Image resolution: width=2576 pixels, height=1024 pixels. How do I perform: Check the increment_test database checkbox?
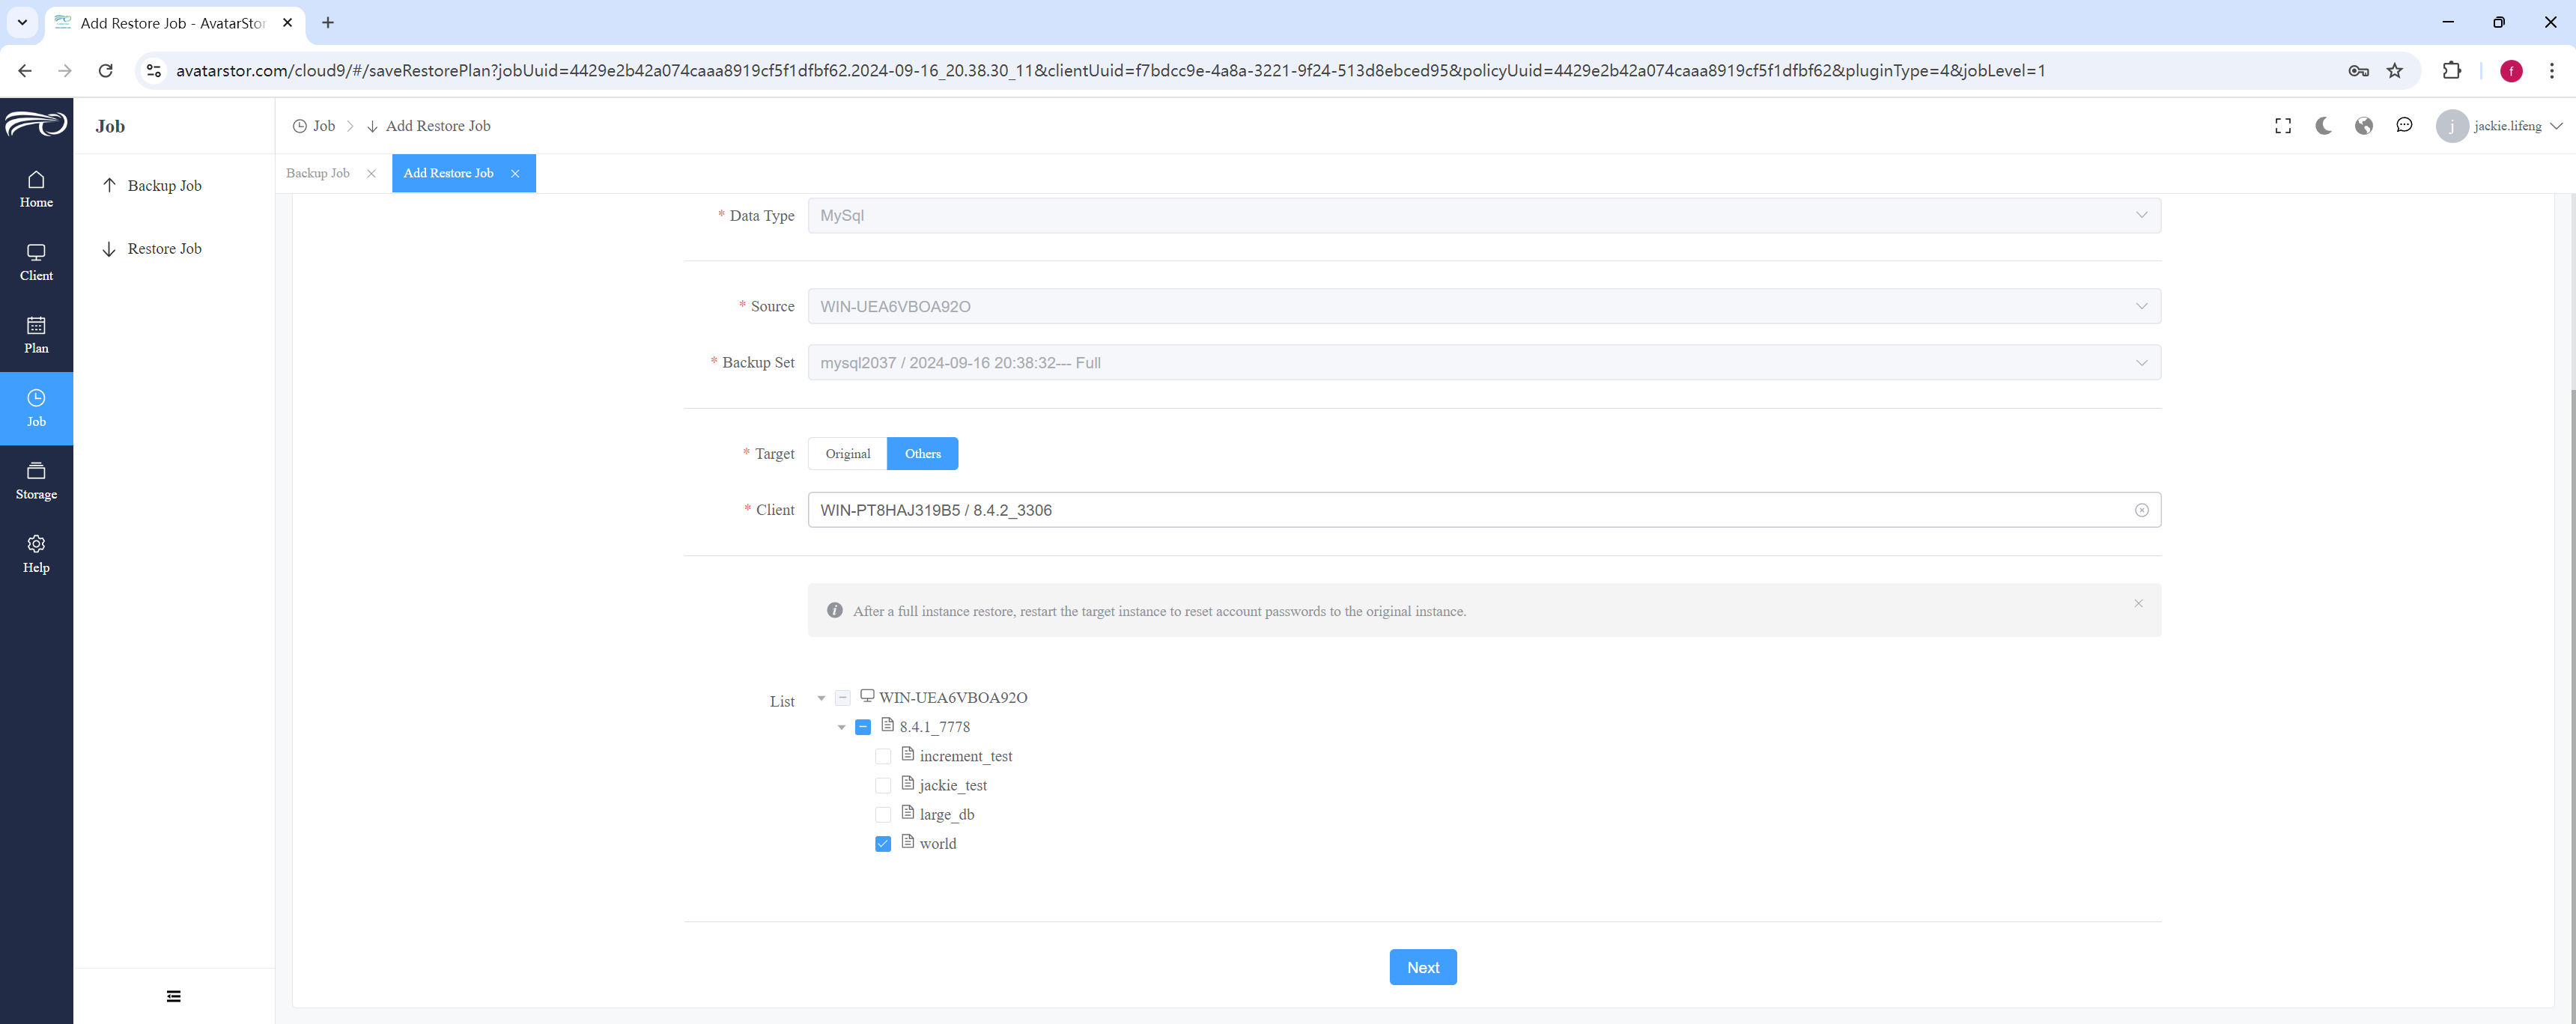[x=883, y=757]
